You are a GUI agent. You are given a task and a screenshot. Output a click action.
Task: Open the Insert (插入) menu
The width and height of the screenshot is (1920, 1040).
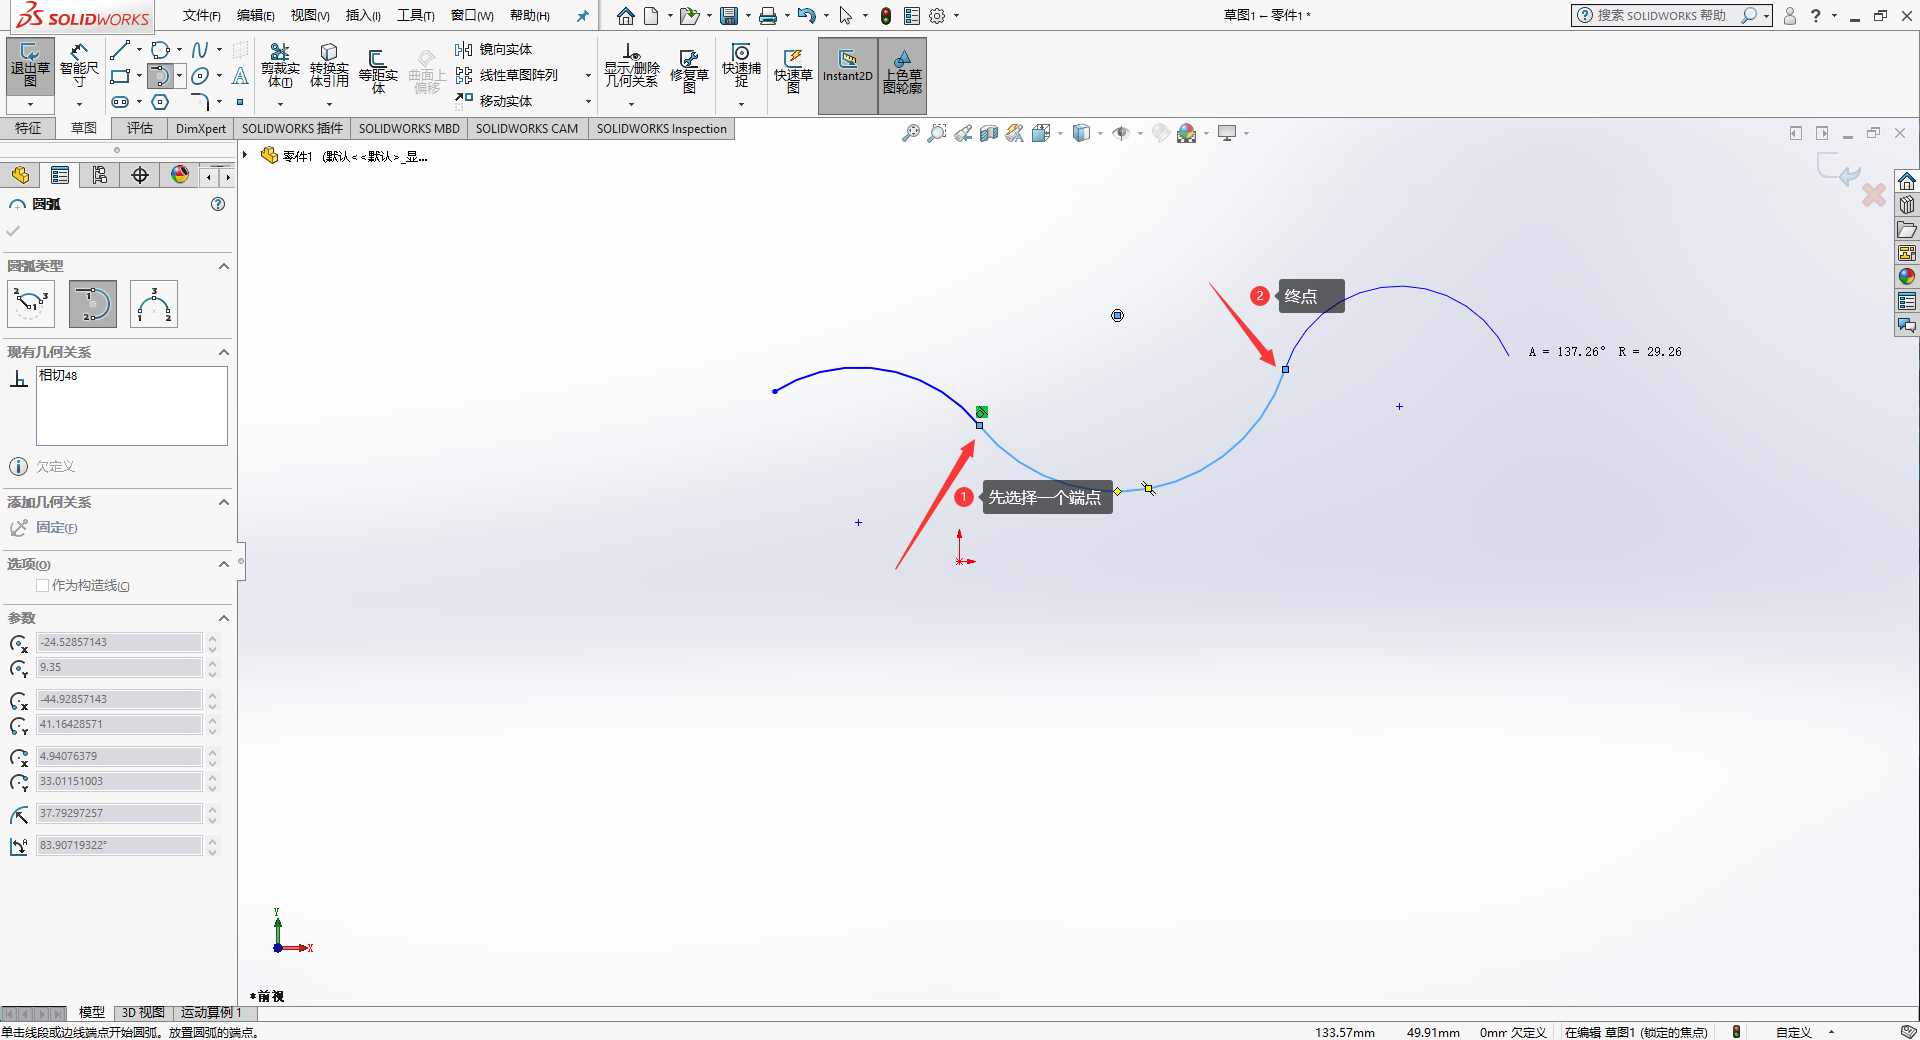(363, 15)
